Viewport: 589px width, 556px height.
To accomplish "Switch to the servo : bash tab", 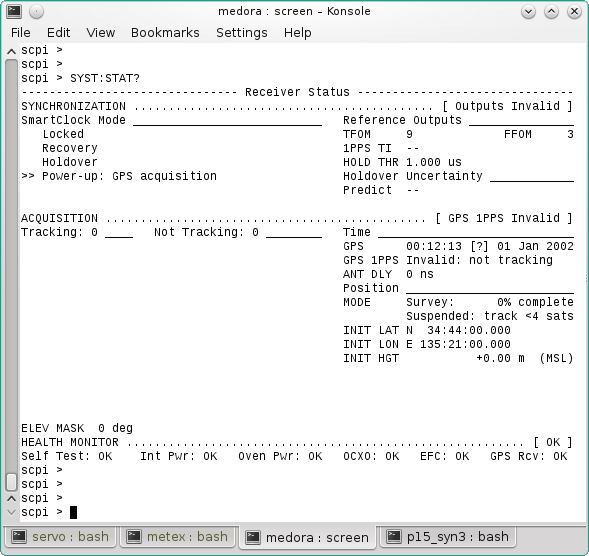I will [60, 536].
